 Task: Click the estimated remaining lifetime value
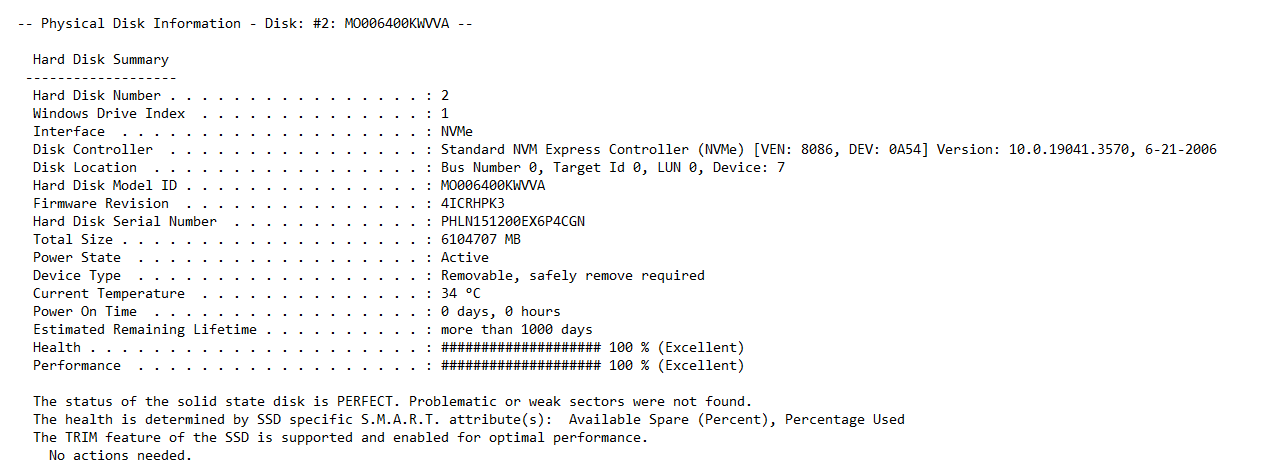coord(517,329)
